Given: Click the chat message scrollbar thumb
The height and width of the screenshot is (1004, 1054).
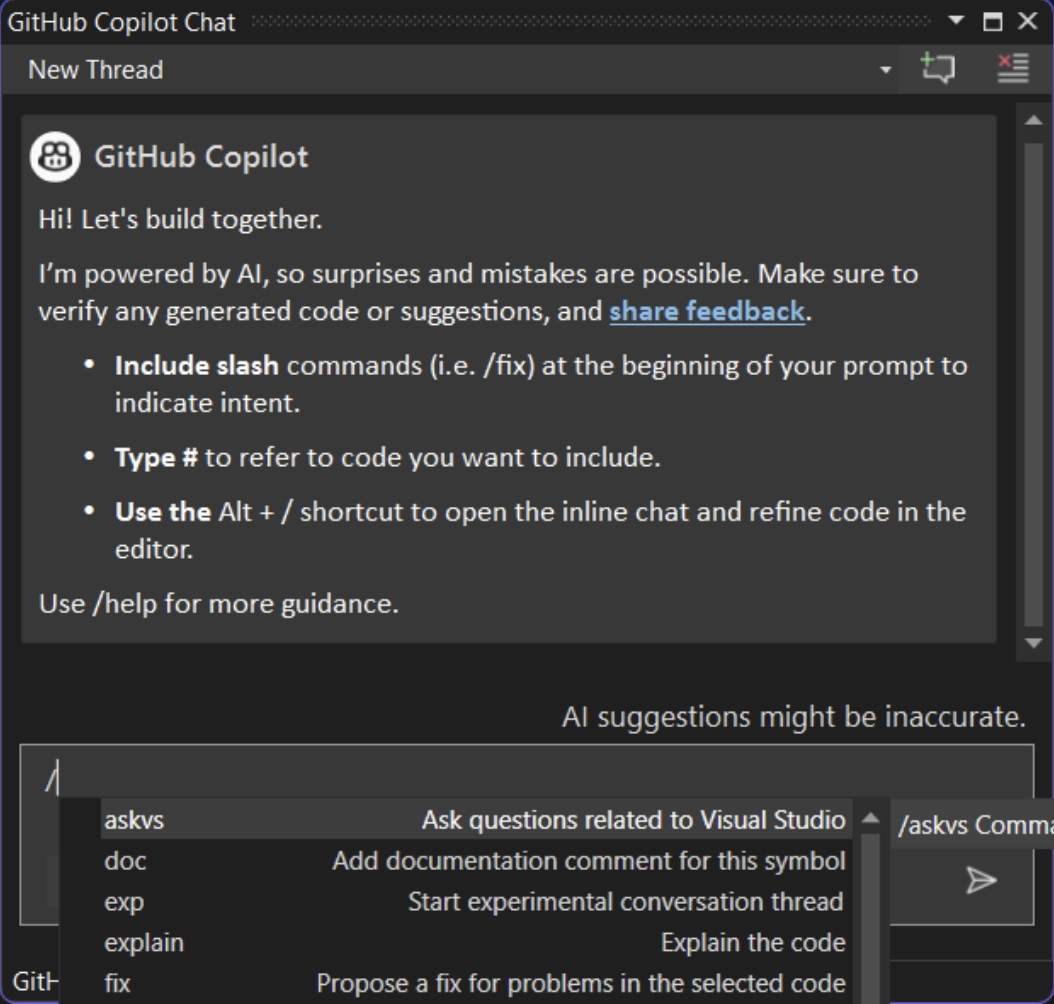Looking at the screenshot, I should (x=1033, y=380).
